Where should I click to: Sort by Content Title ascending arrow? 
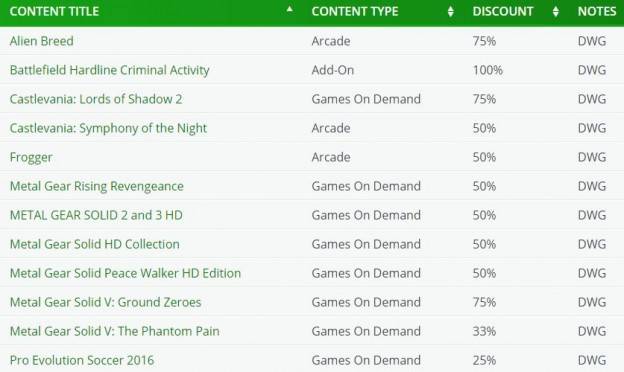coord(290,9)
